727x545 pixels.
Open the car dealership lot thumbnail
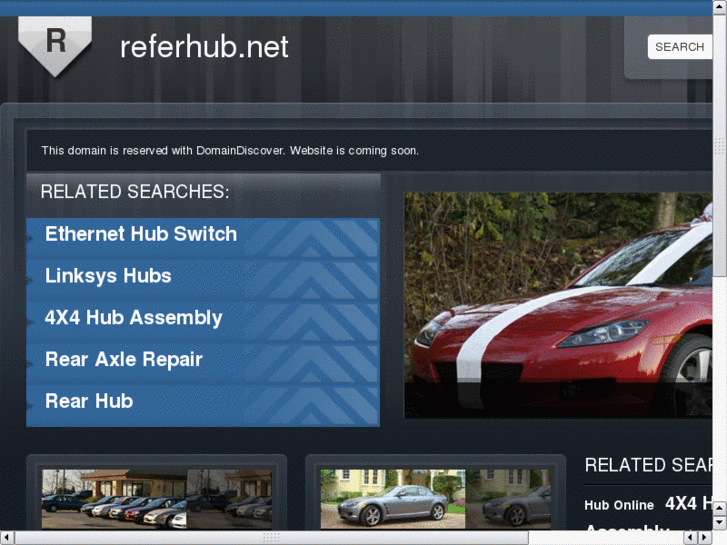[x=157, y=499]
